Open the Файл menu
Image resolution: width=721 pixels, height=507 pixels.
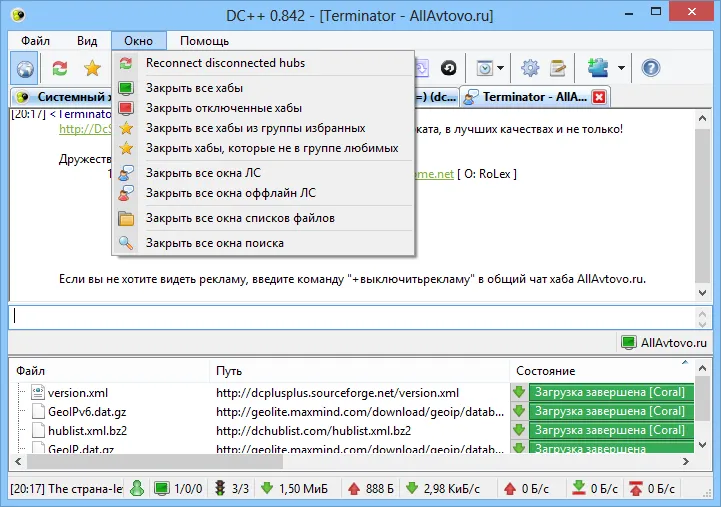(35, 41)
